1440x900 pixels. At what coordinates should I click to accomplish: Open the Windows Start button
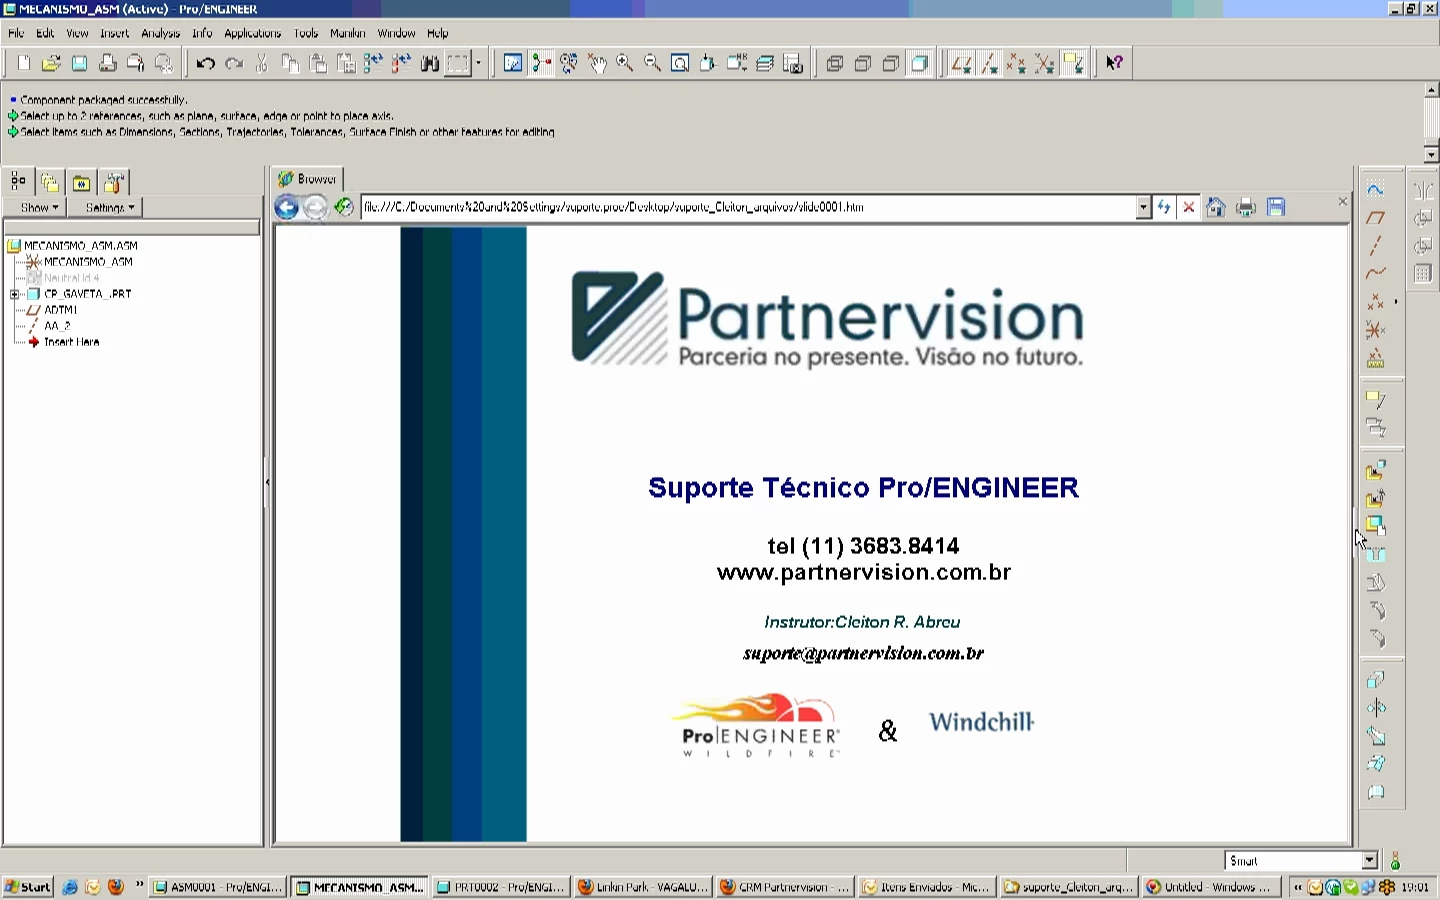pos(28,887)
